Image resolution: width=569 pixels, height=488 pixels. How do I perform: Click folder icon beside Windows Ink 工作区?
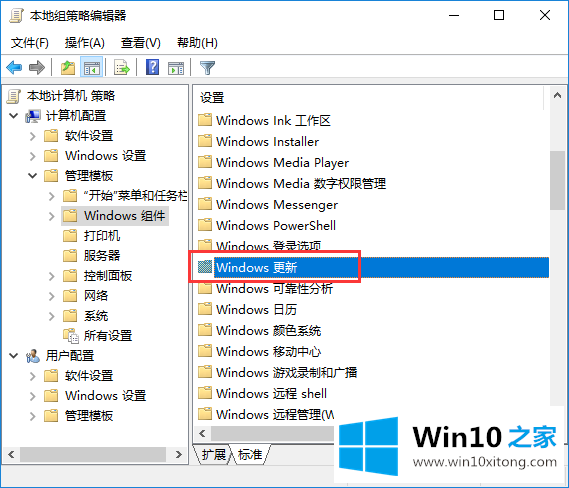(205, 120)
